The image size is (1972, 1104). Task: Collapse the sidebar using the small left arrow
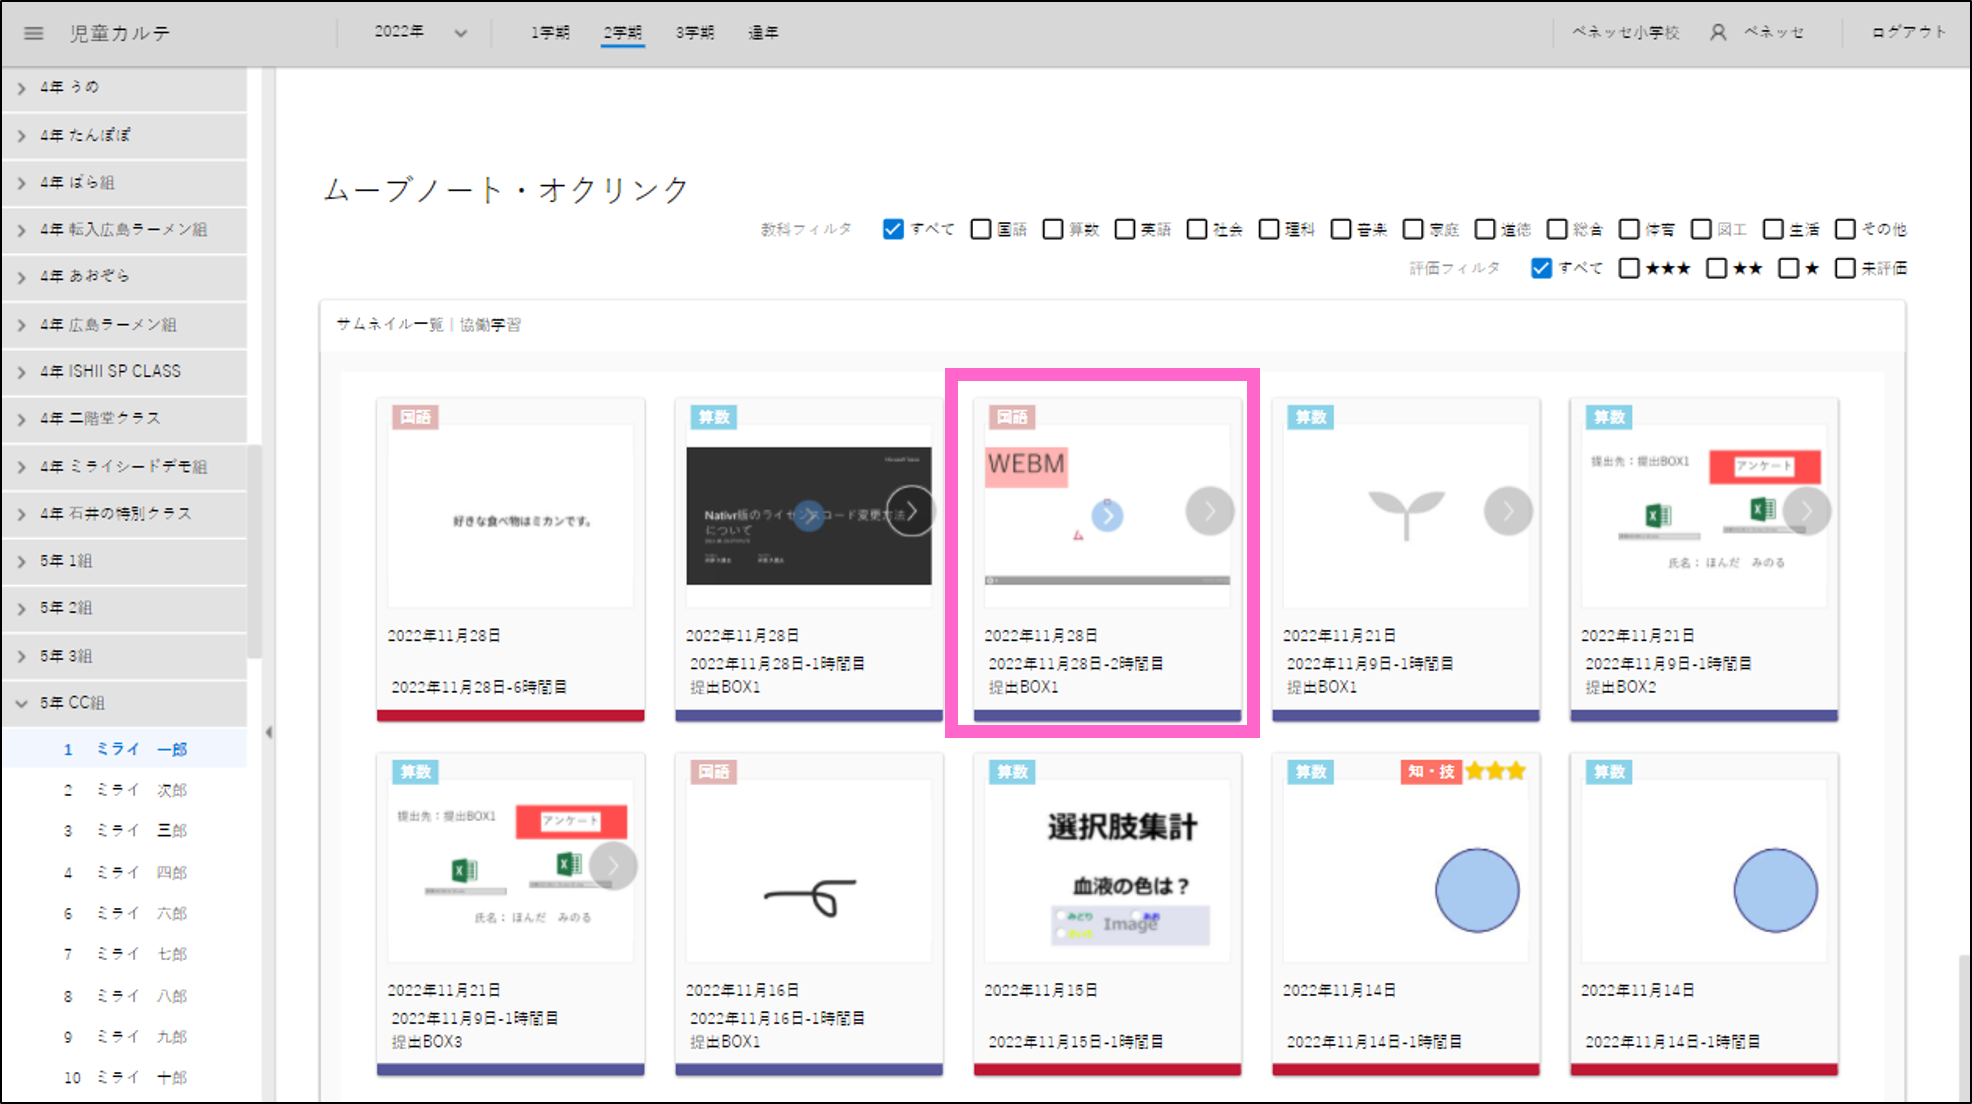click(269, 733)
